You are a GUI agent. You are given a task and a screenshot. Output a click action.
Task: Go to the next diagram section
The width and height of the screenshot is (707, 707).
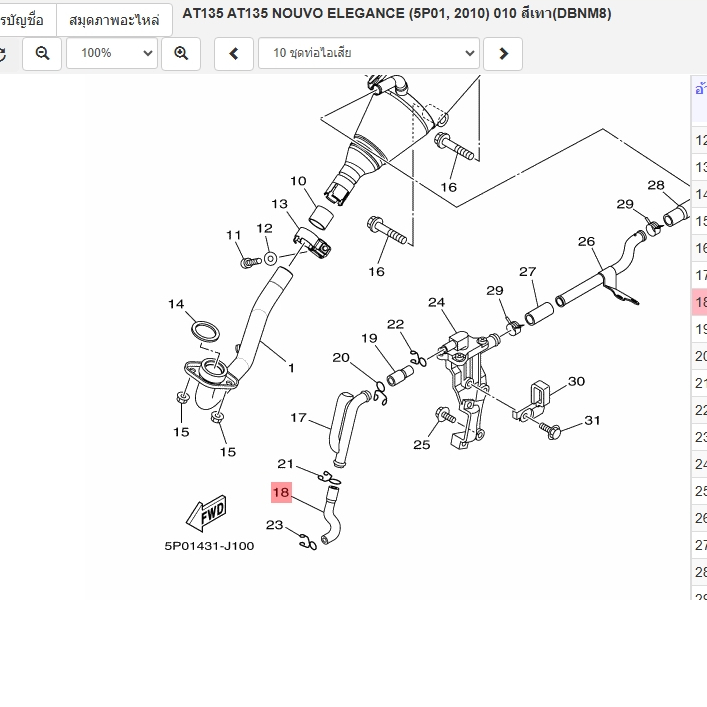[503, 53]
